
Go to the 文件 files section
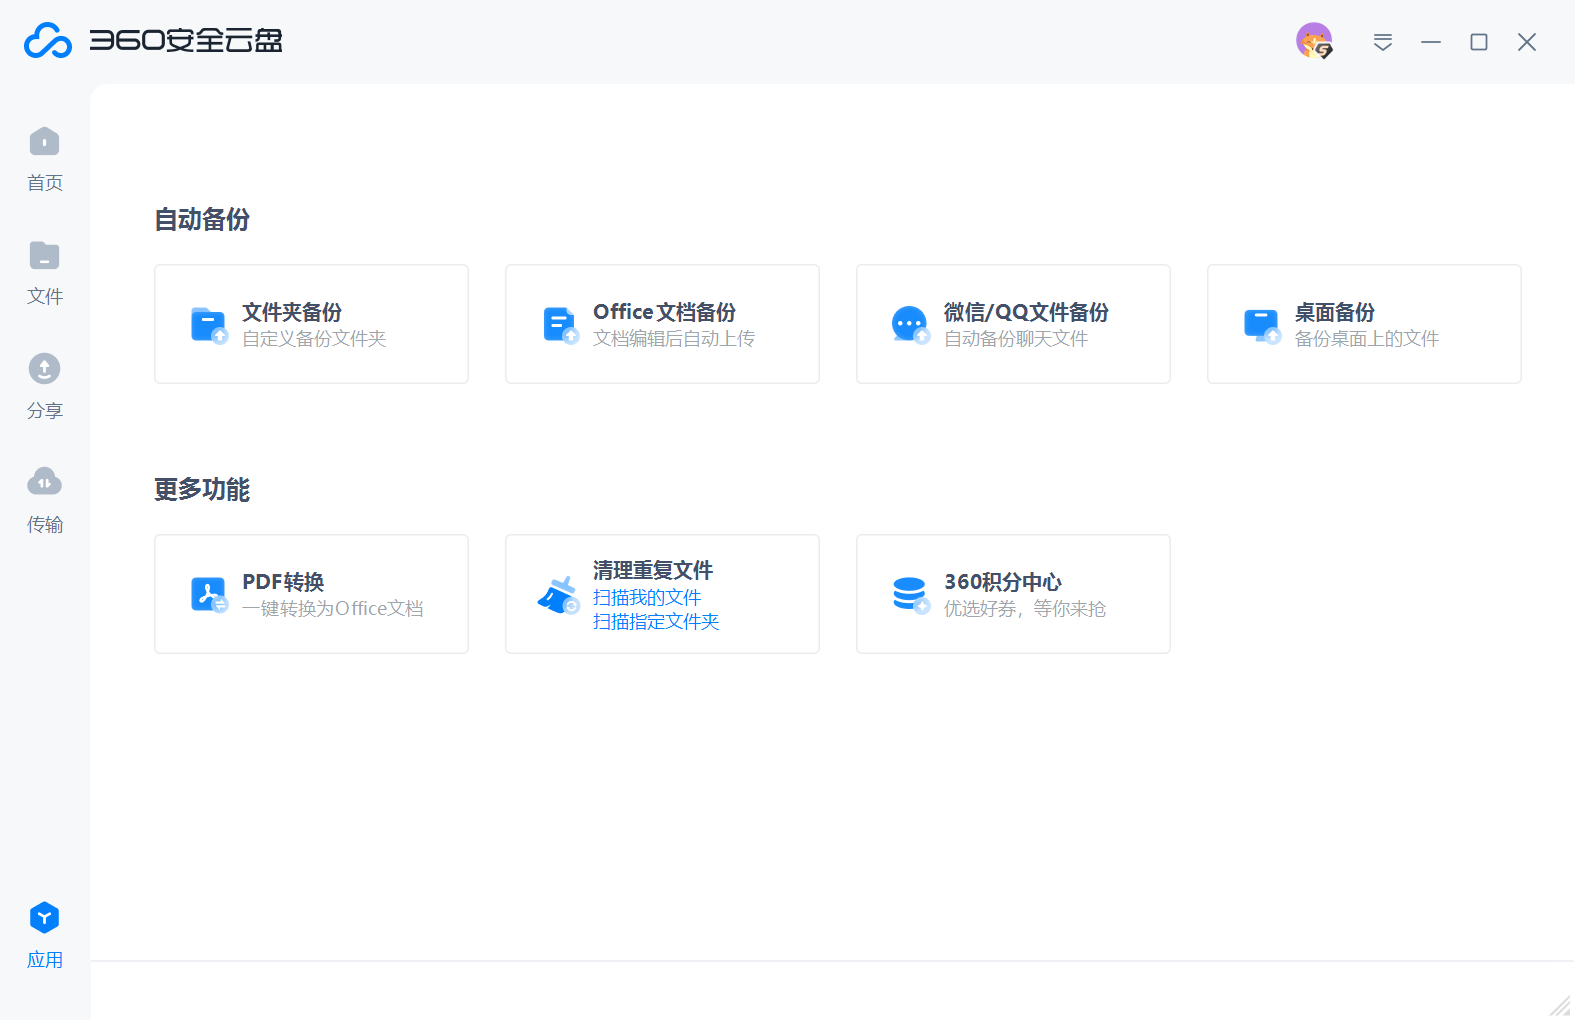click(x=44, y=257)
